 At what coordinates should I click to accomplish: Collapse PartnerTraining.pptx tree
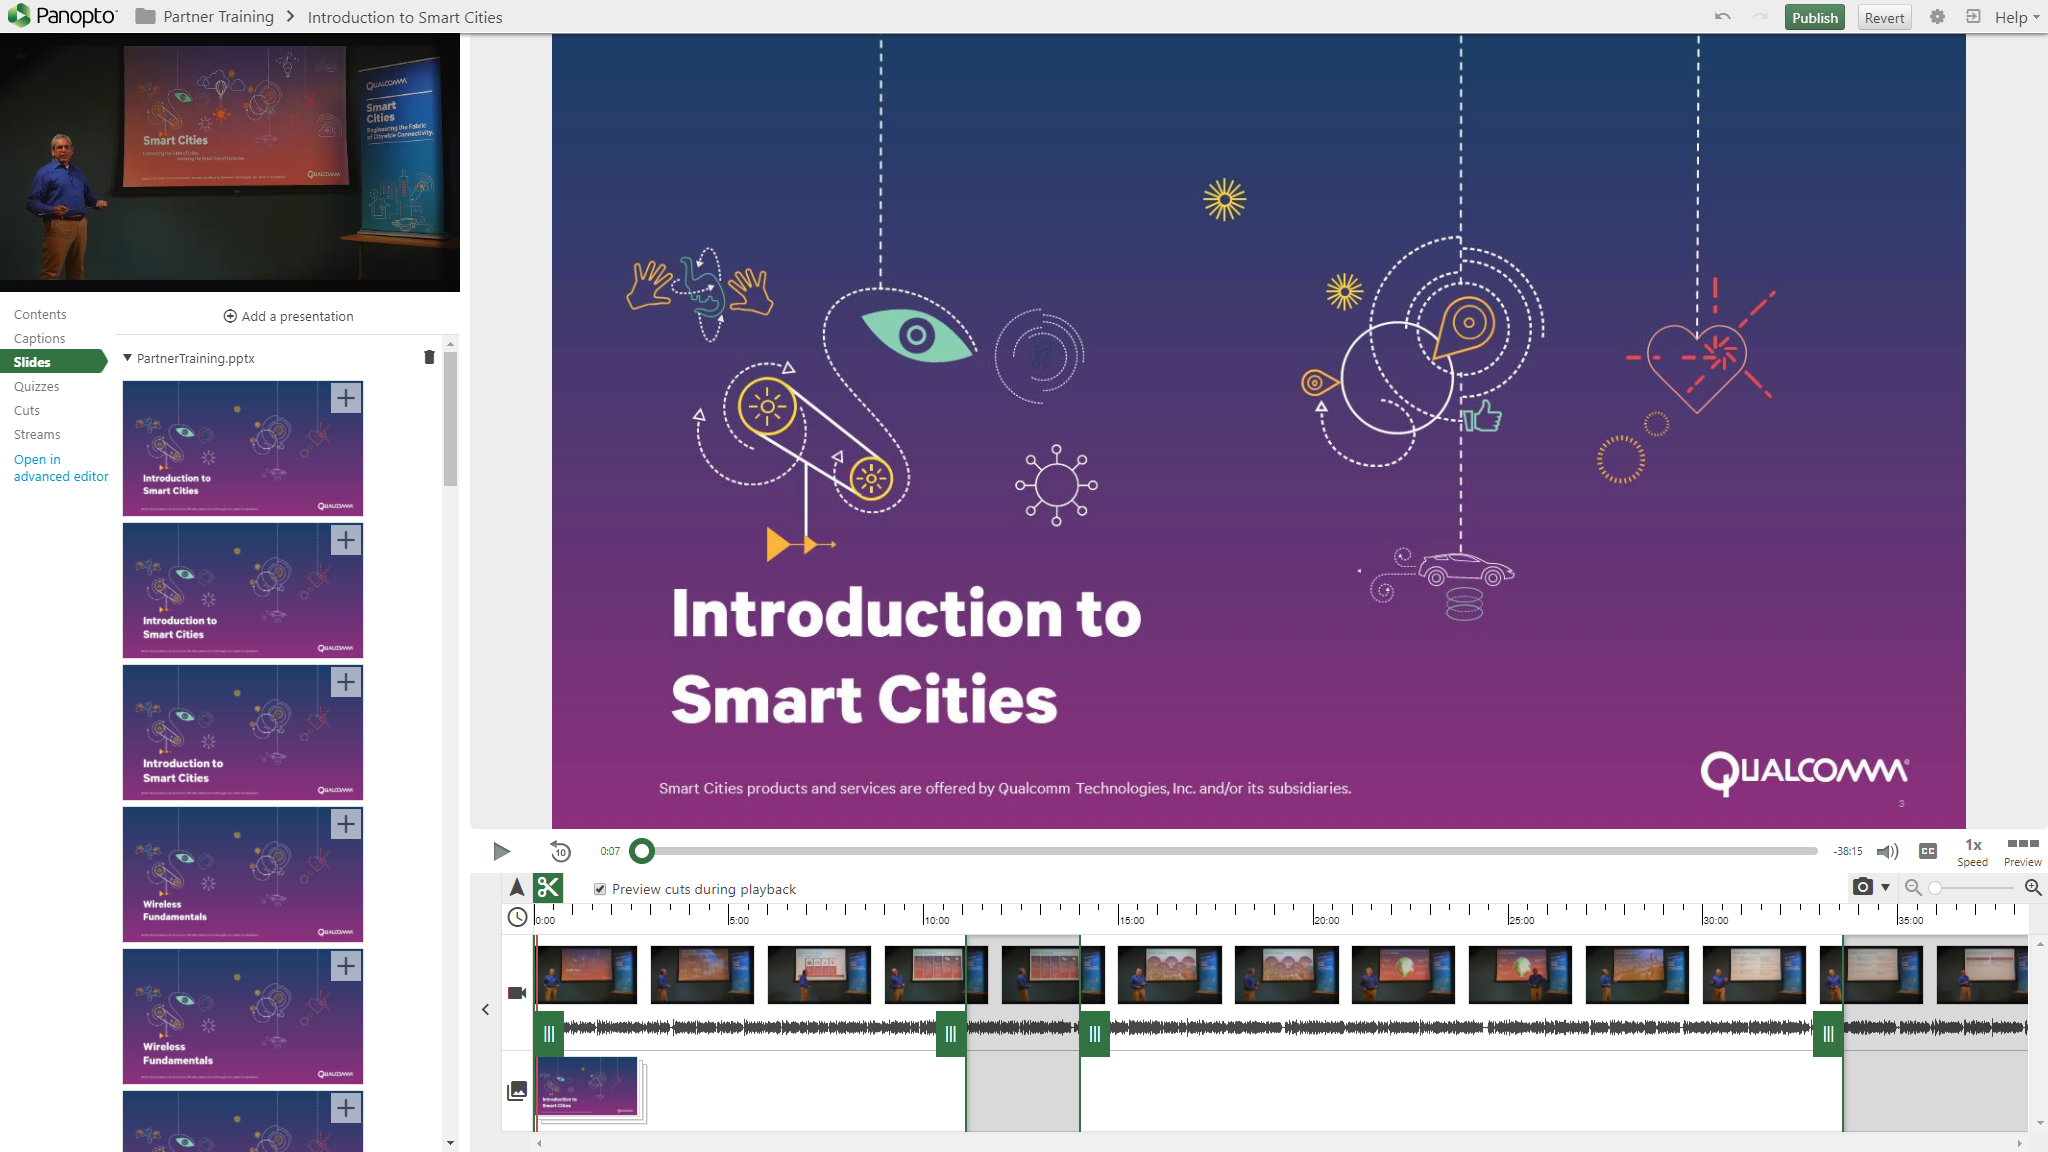[x=128, y=357]
